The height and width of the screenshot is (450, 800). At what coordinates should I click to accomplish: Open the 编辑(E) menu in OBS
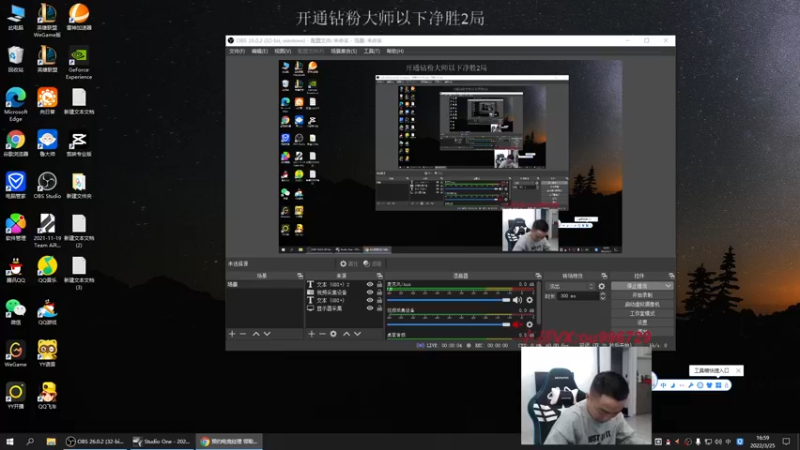click(x=259, y=51)
